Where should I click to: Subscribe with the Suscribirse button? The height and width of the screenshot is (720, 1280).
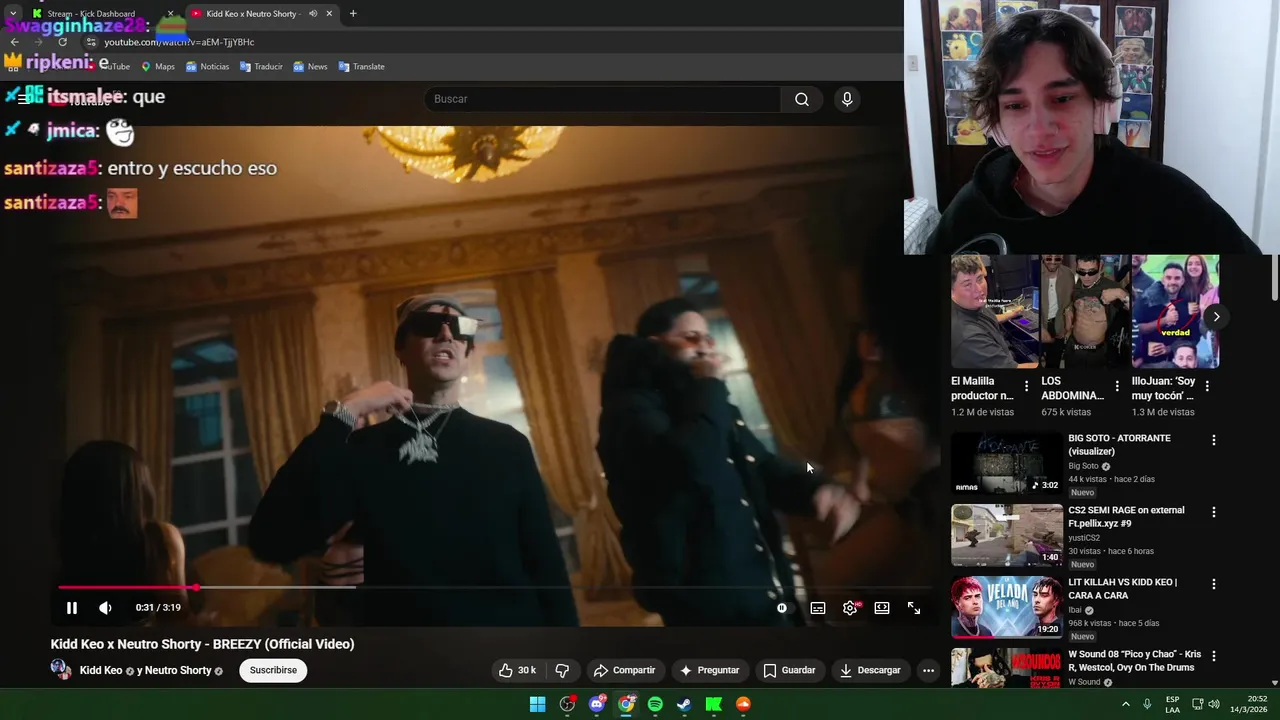point(273,670)
